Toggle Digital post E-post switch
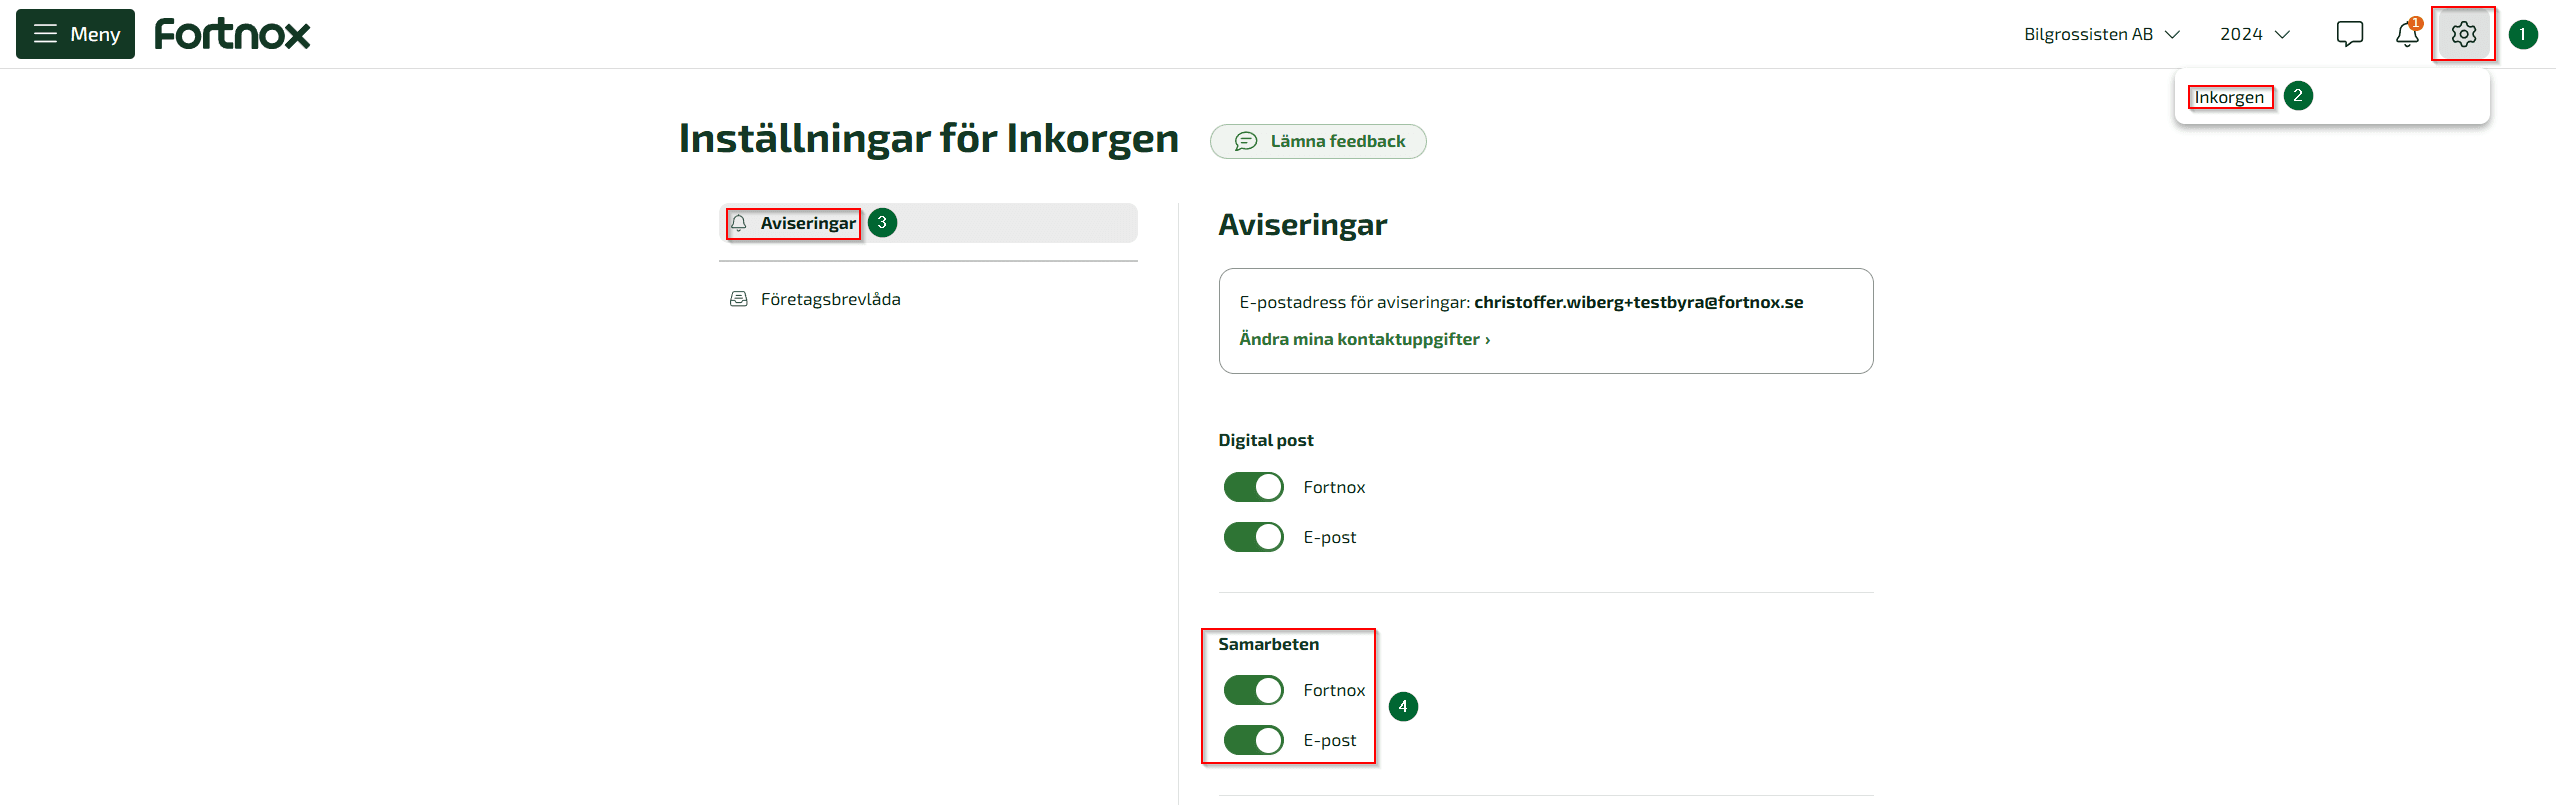The width and height of the screenshot is (2558, 805). [1254, 537]
